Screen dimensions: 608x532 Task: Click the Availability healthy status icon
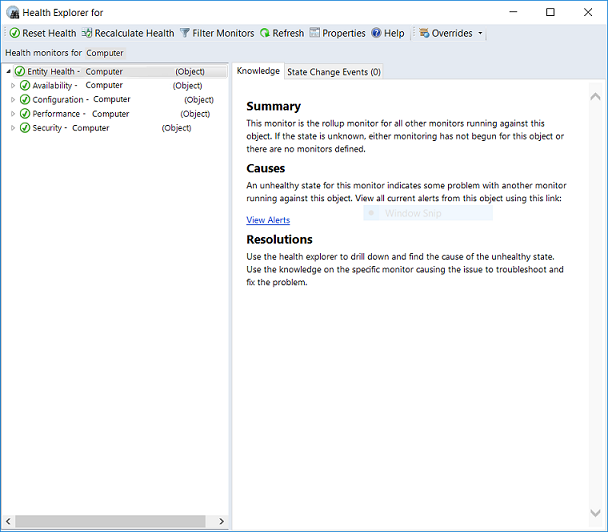25,85
